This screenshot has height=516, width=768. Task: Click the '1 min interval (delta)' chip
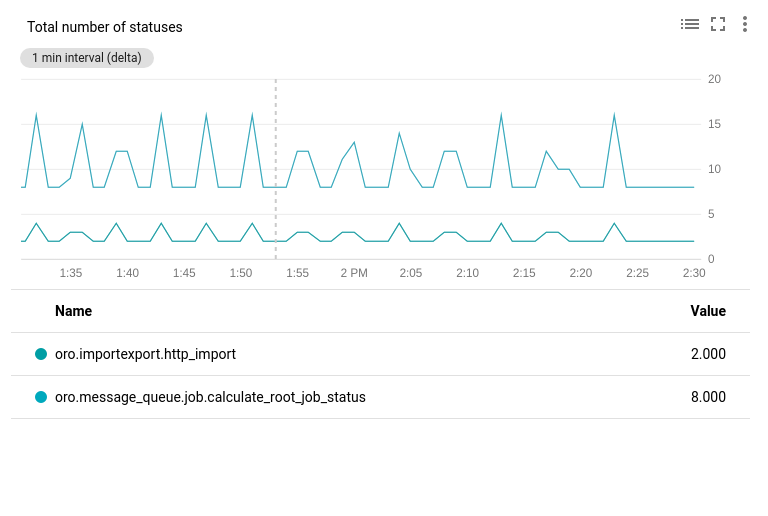(x=87, y=58)
